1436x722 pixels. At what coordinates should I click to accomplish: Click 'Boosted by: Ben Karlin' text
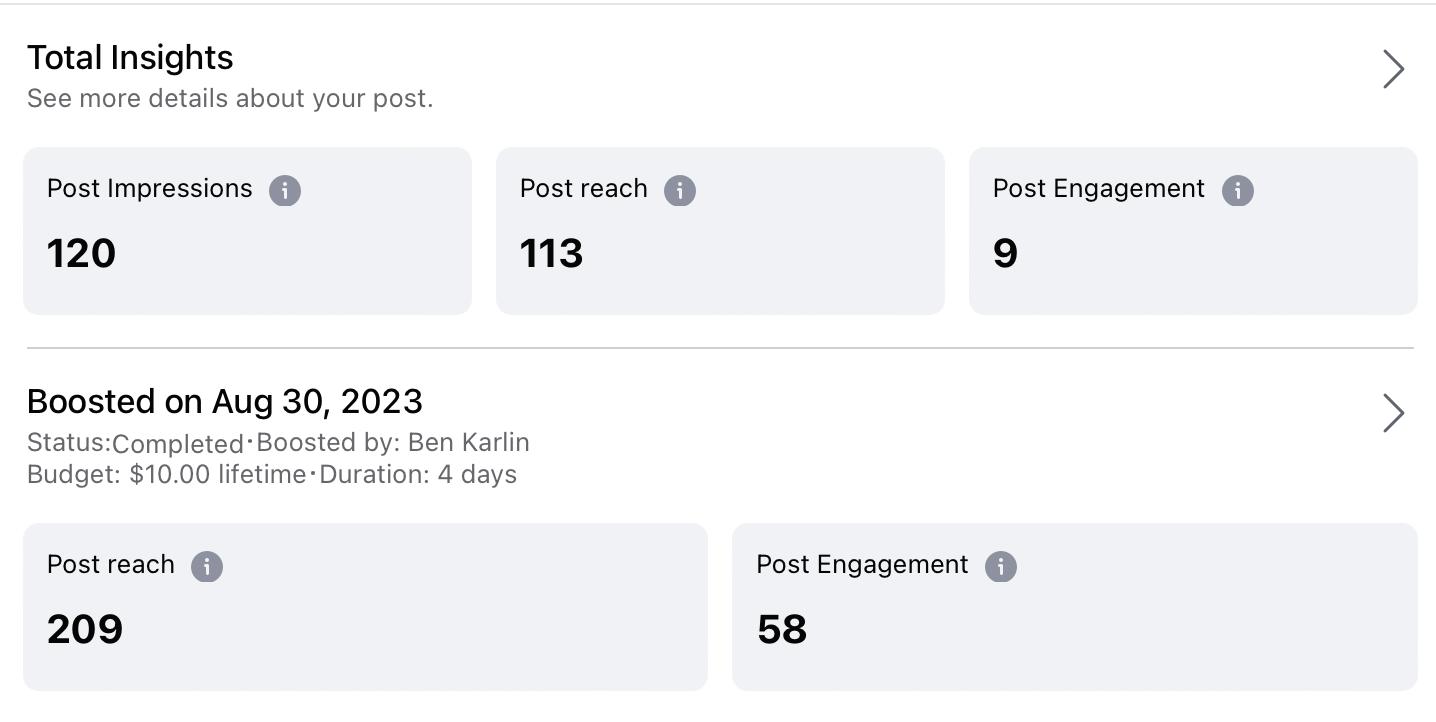(393, 443)
